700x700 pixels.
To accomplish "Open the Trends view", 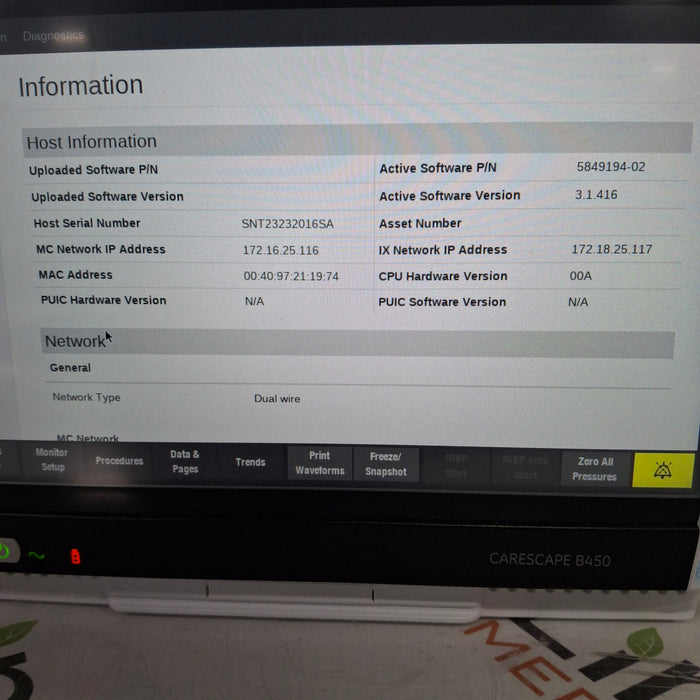I will [250, 462].
